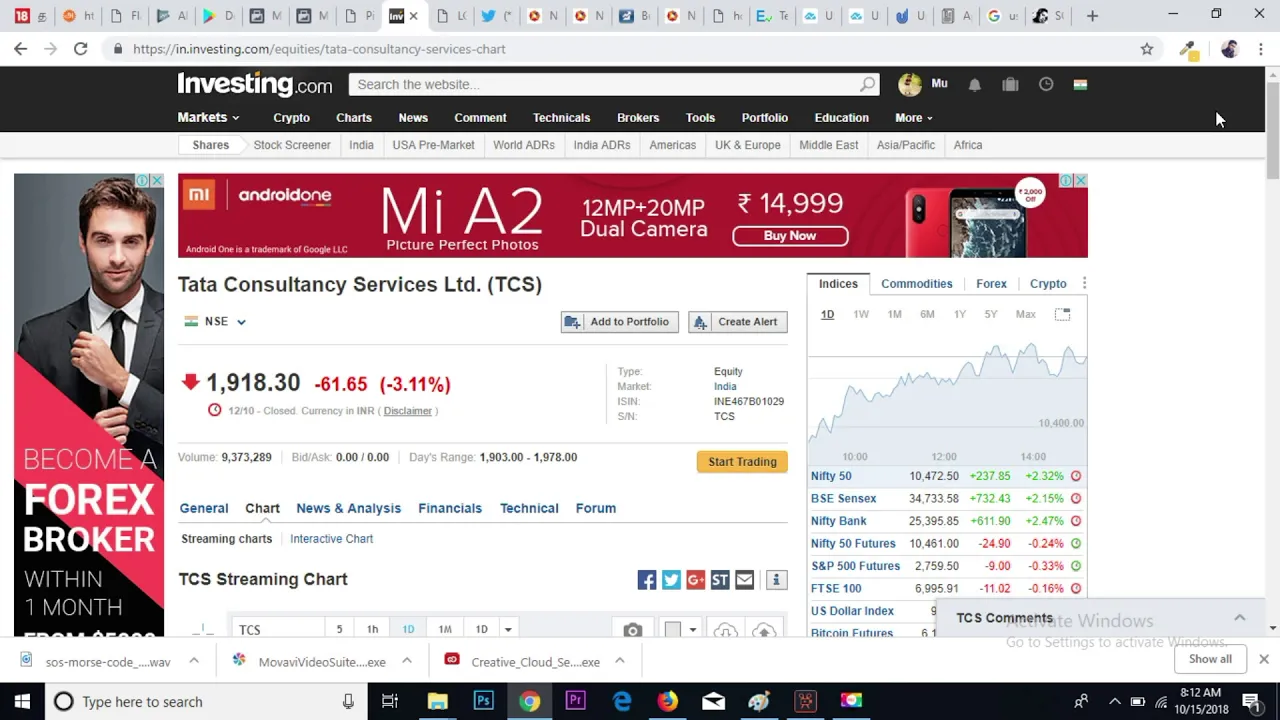Open the portfolio briefcase icon in header
The width and height of the screenshot is (1280, 720).
[1010, 85]
